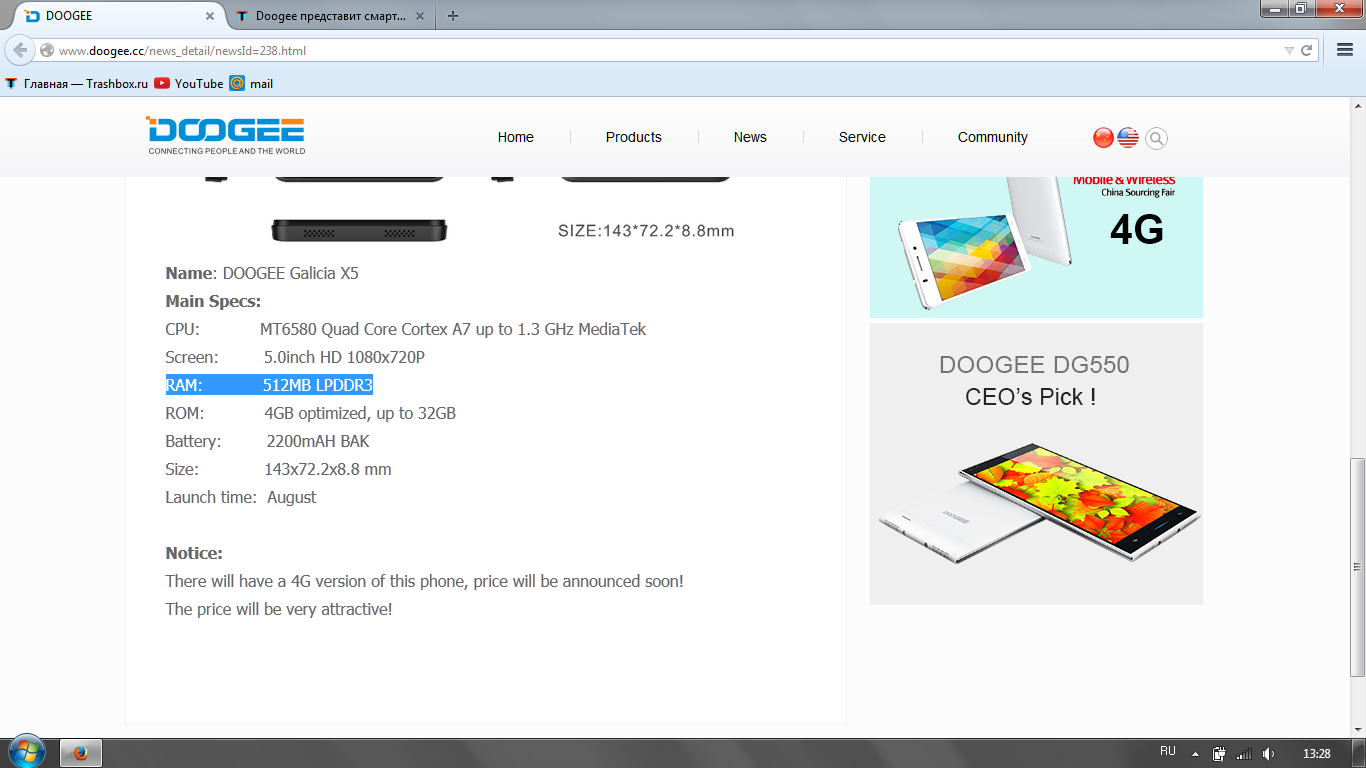Open the volume speaker tray icon
This screenshot has height=768, width=1366.
pyautogui.click(x=1269, y=753)
